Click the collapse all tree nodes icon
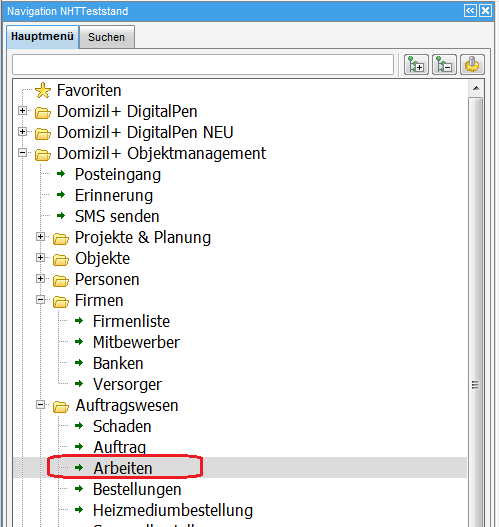Screen dimensions: 499x527 pyautogui.click(x=444, y=64)
